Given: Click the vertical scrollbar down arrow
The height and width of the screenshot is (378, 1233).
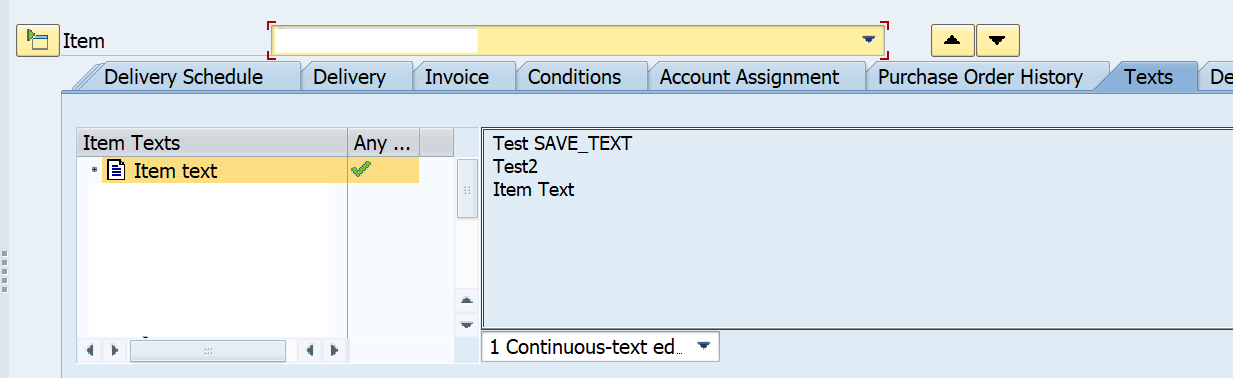Looking at the screenshot, I should point(466,325).
